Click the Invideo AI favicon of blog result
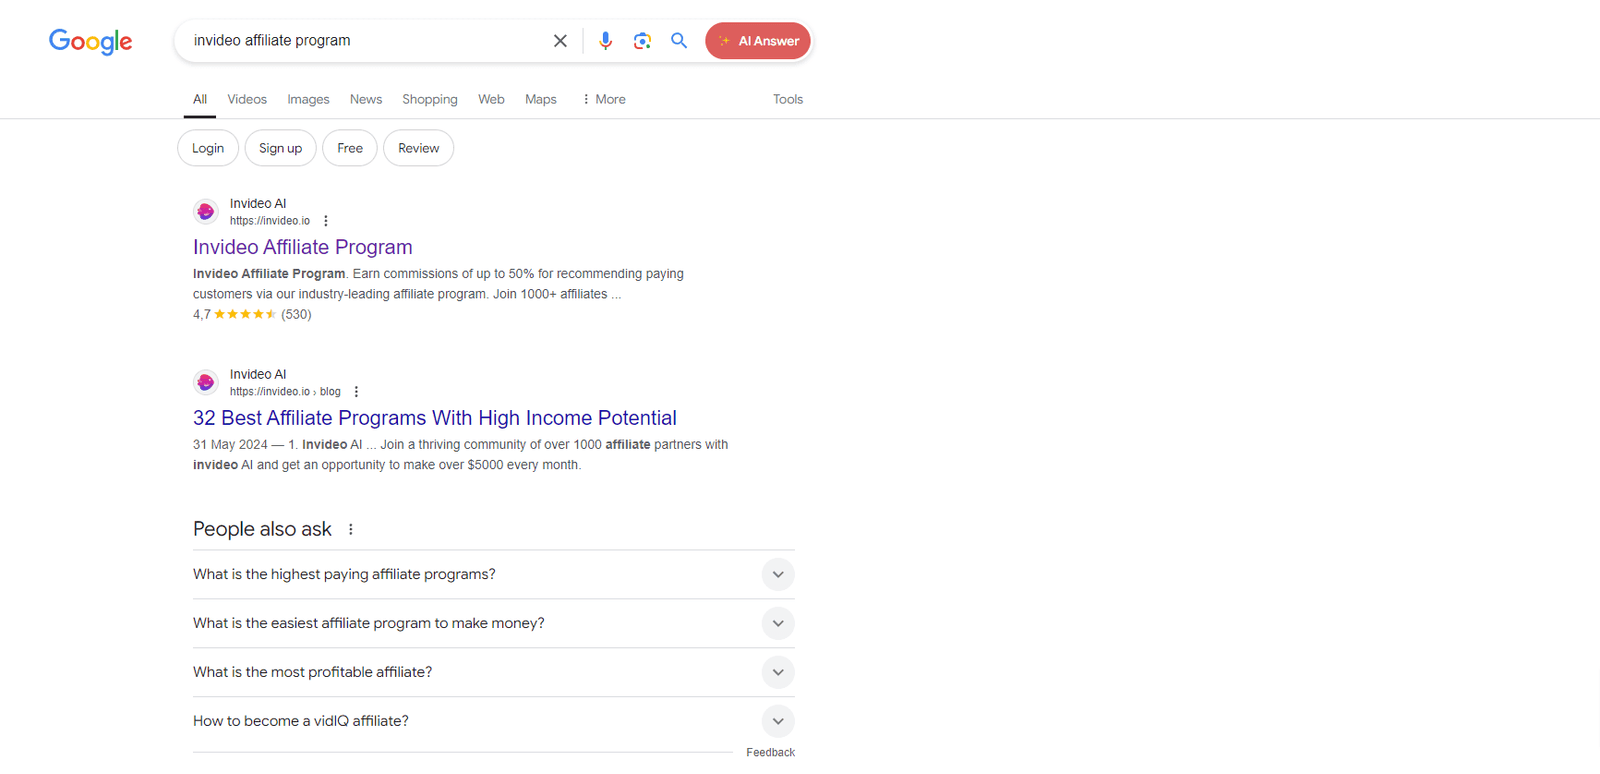 coord(206,382)
